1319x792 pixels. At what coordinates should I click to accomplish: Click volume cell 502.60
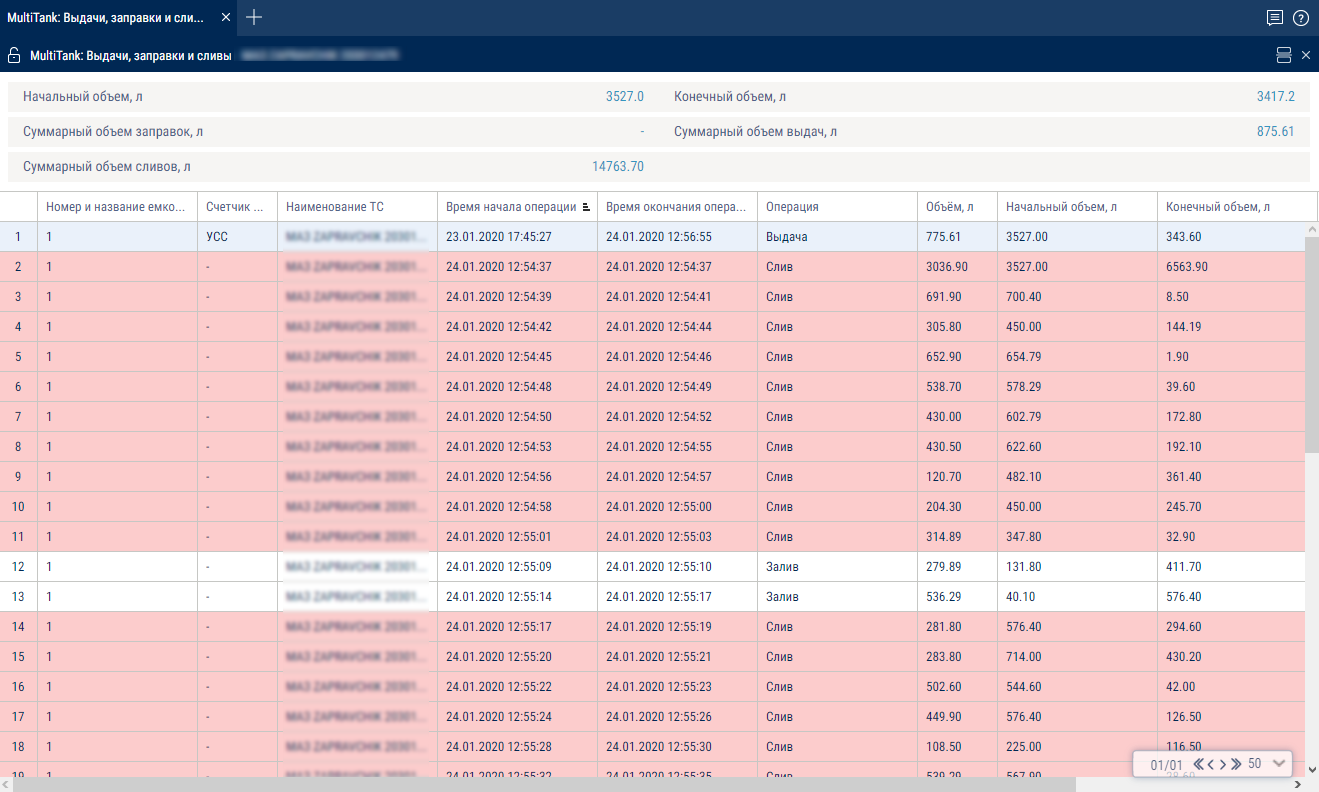957,687
